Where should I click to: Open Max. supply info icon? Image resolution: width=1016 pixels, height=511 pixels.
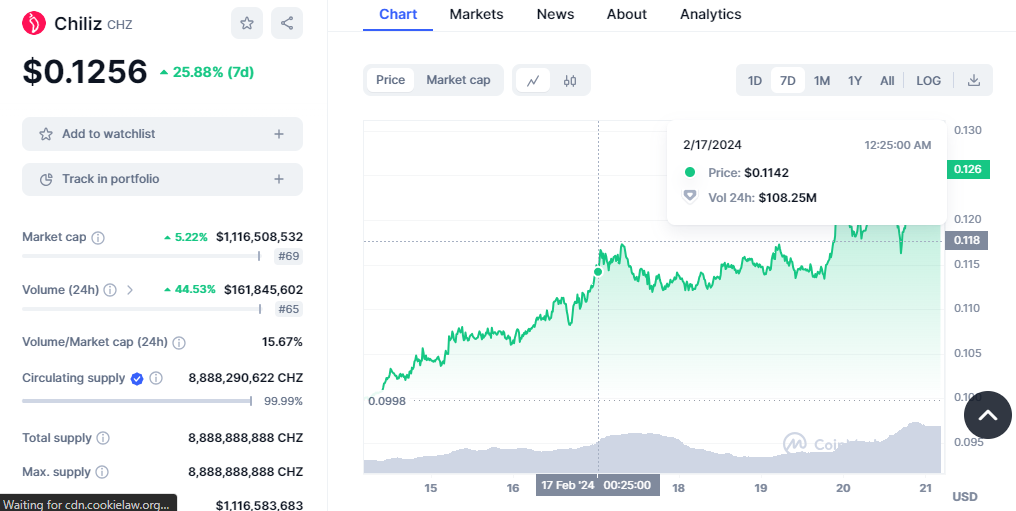click(x=102, y=472)
